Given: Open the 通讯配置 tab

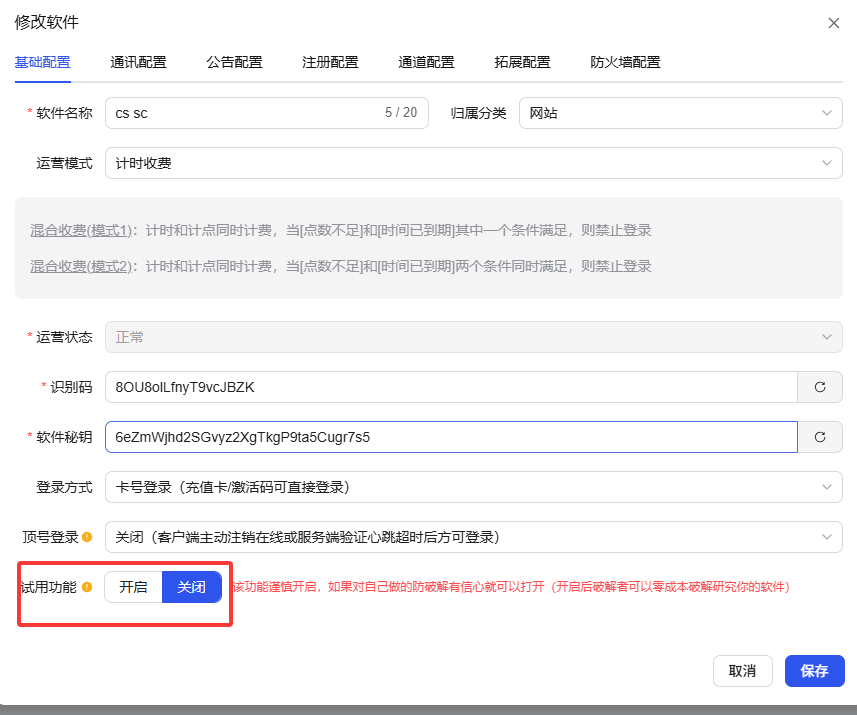Looking at the screenshot, I should pyautogui.click(x=138, y=62).
